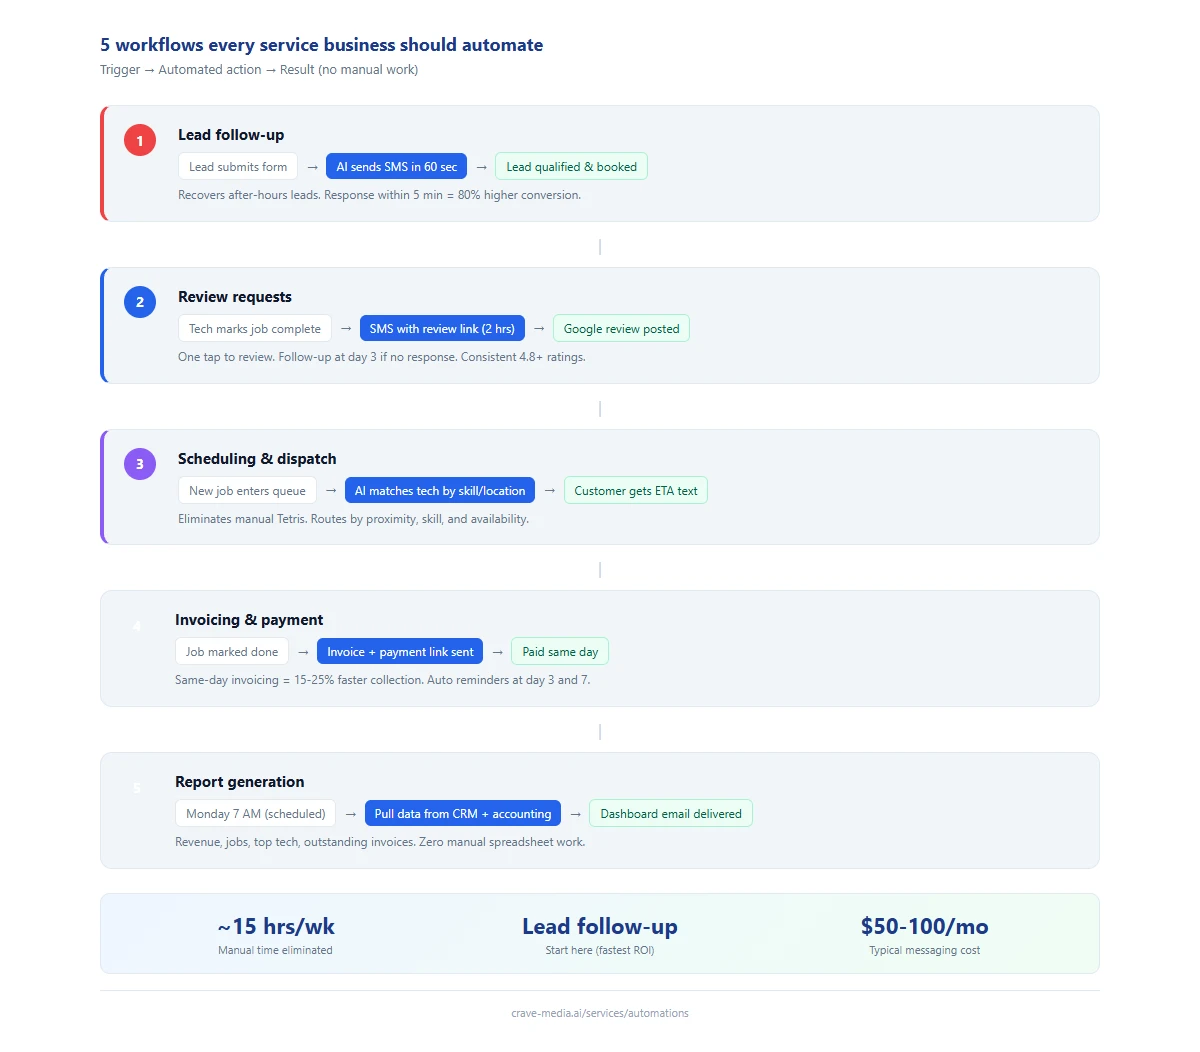
Task: Click the 'Lead follow-up' card heading
Action: (x=231, y=135)
